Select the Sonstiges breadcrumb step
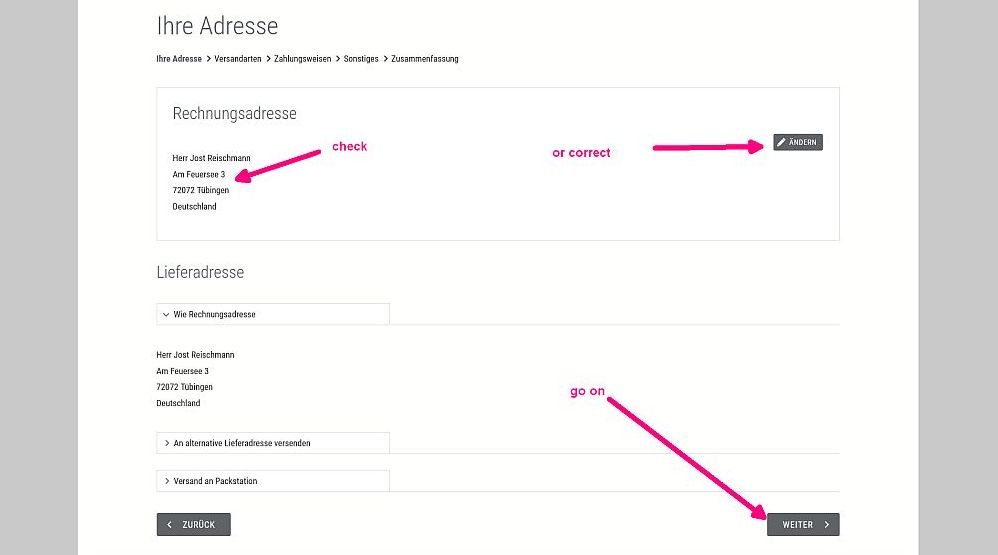 point(361,59)
